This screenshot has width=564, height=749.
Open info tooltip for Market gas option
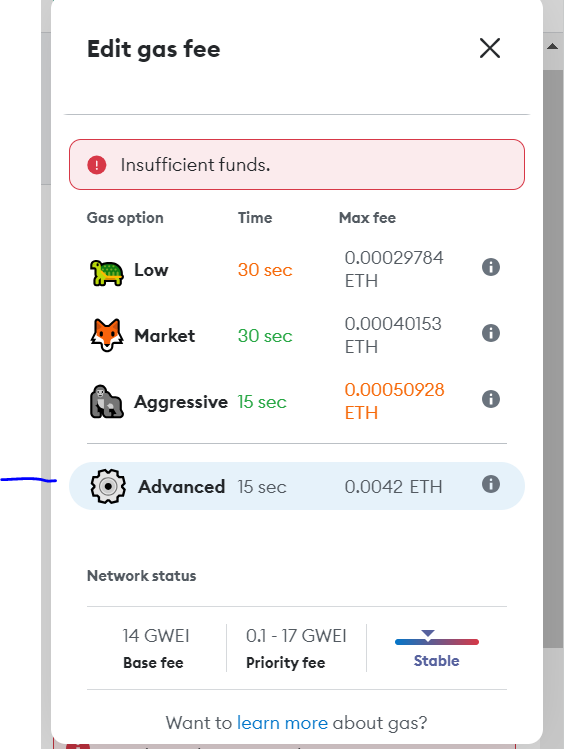pos(490,333)
